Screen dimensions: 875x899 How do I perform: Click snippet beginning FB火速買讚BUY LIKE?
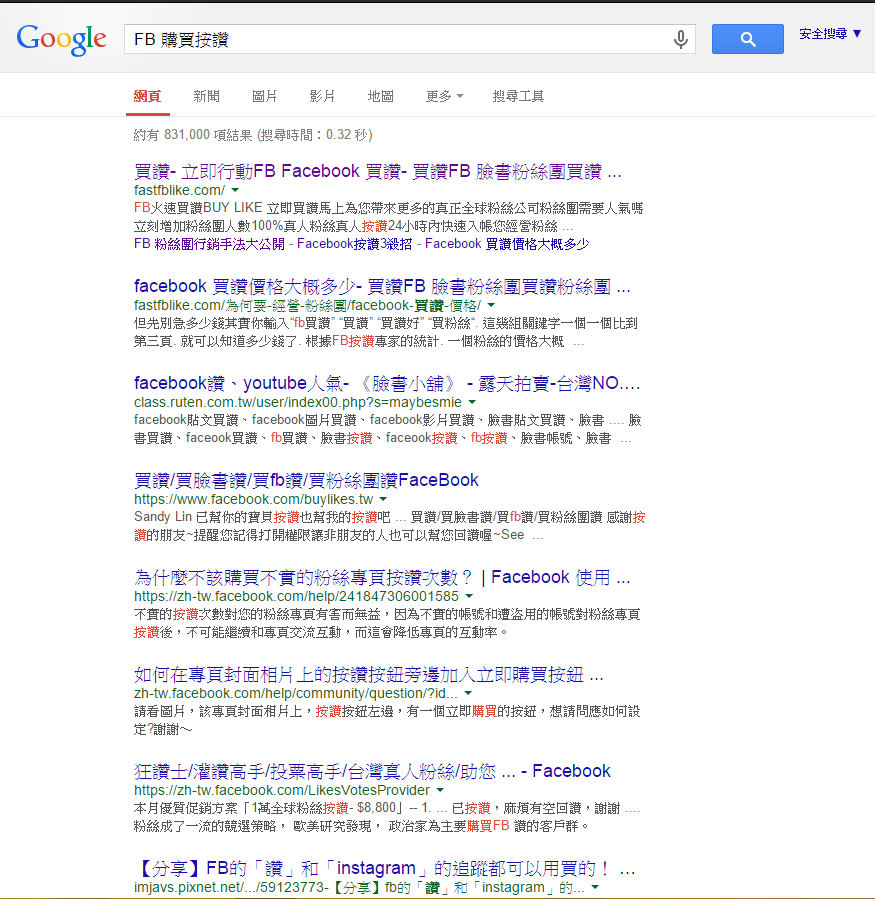click(x=388, y=217)
